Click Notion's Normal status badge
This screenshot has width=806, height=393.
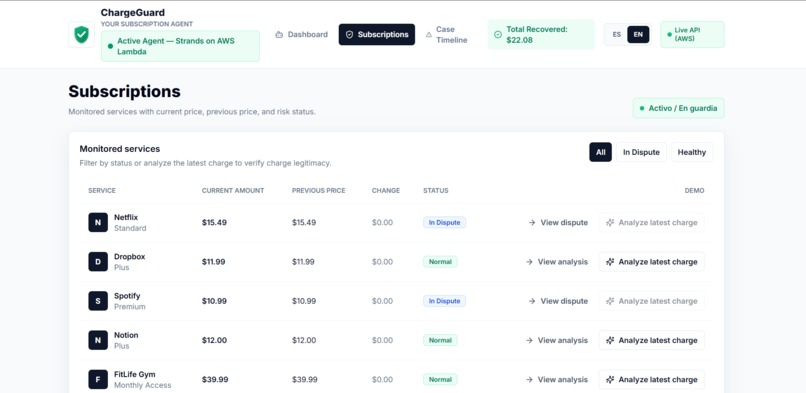point(440,340)
